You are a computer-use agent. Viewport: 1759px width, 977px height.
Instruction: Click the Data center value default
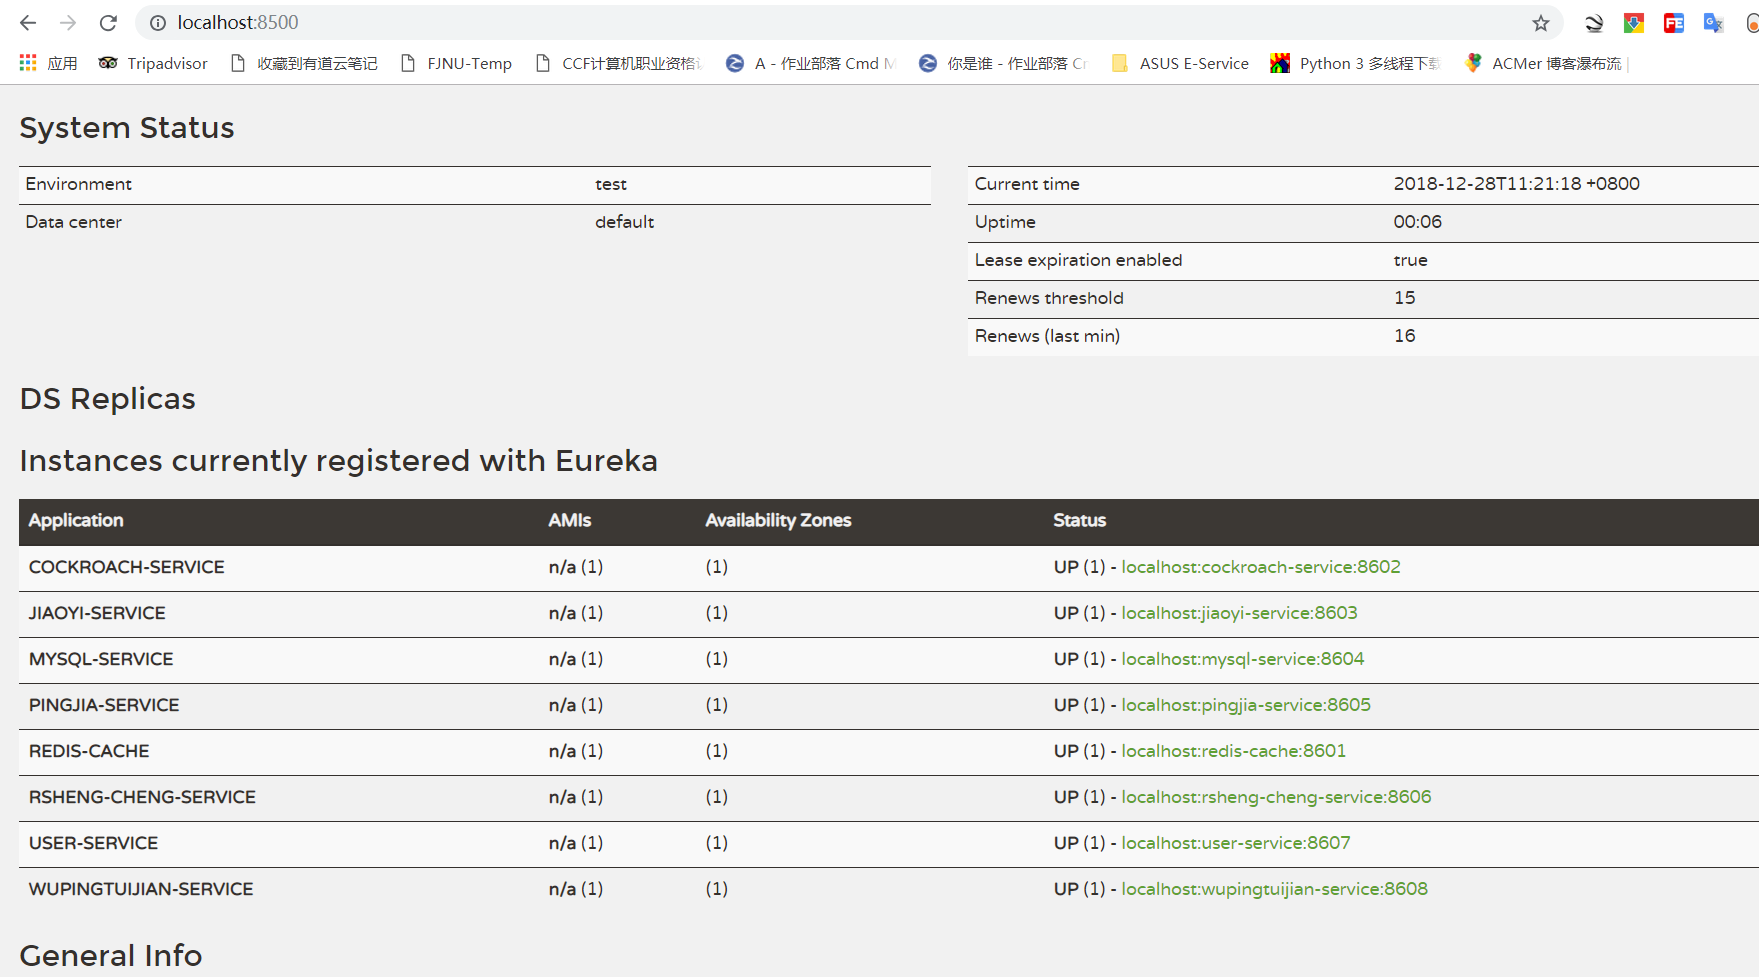pos(625,222)
